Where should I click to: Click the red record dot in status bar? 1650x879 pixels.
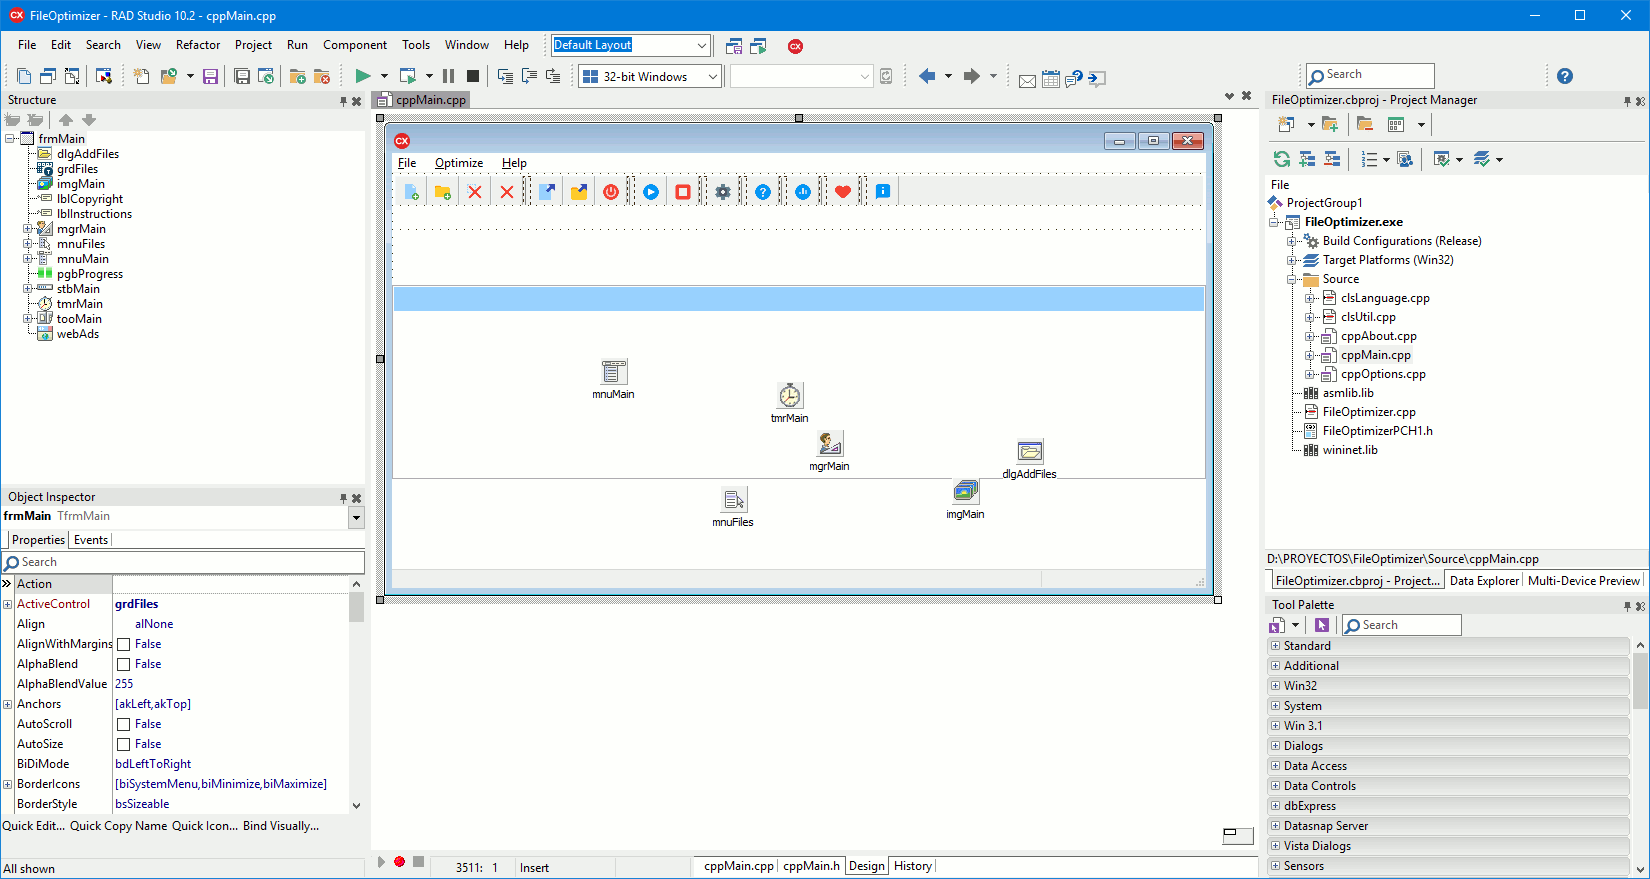tap(400, 862)
